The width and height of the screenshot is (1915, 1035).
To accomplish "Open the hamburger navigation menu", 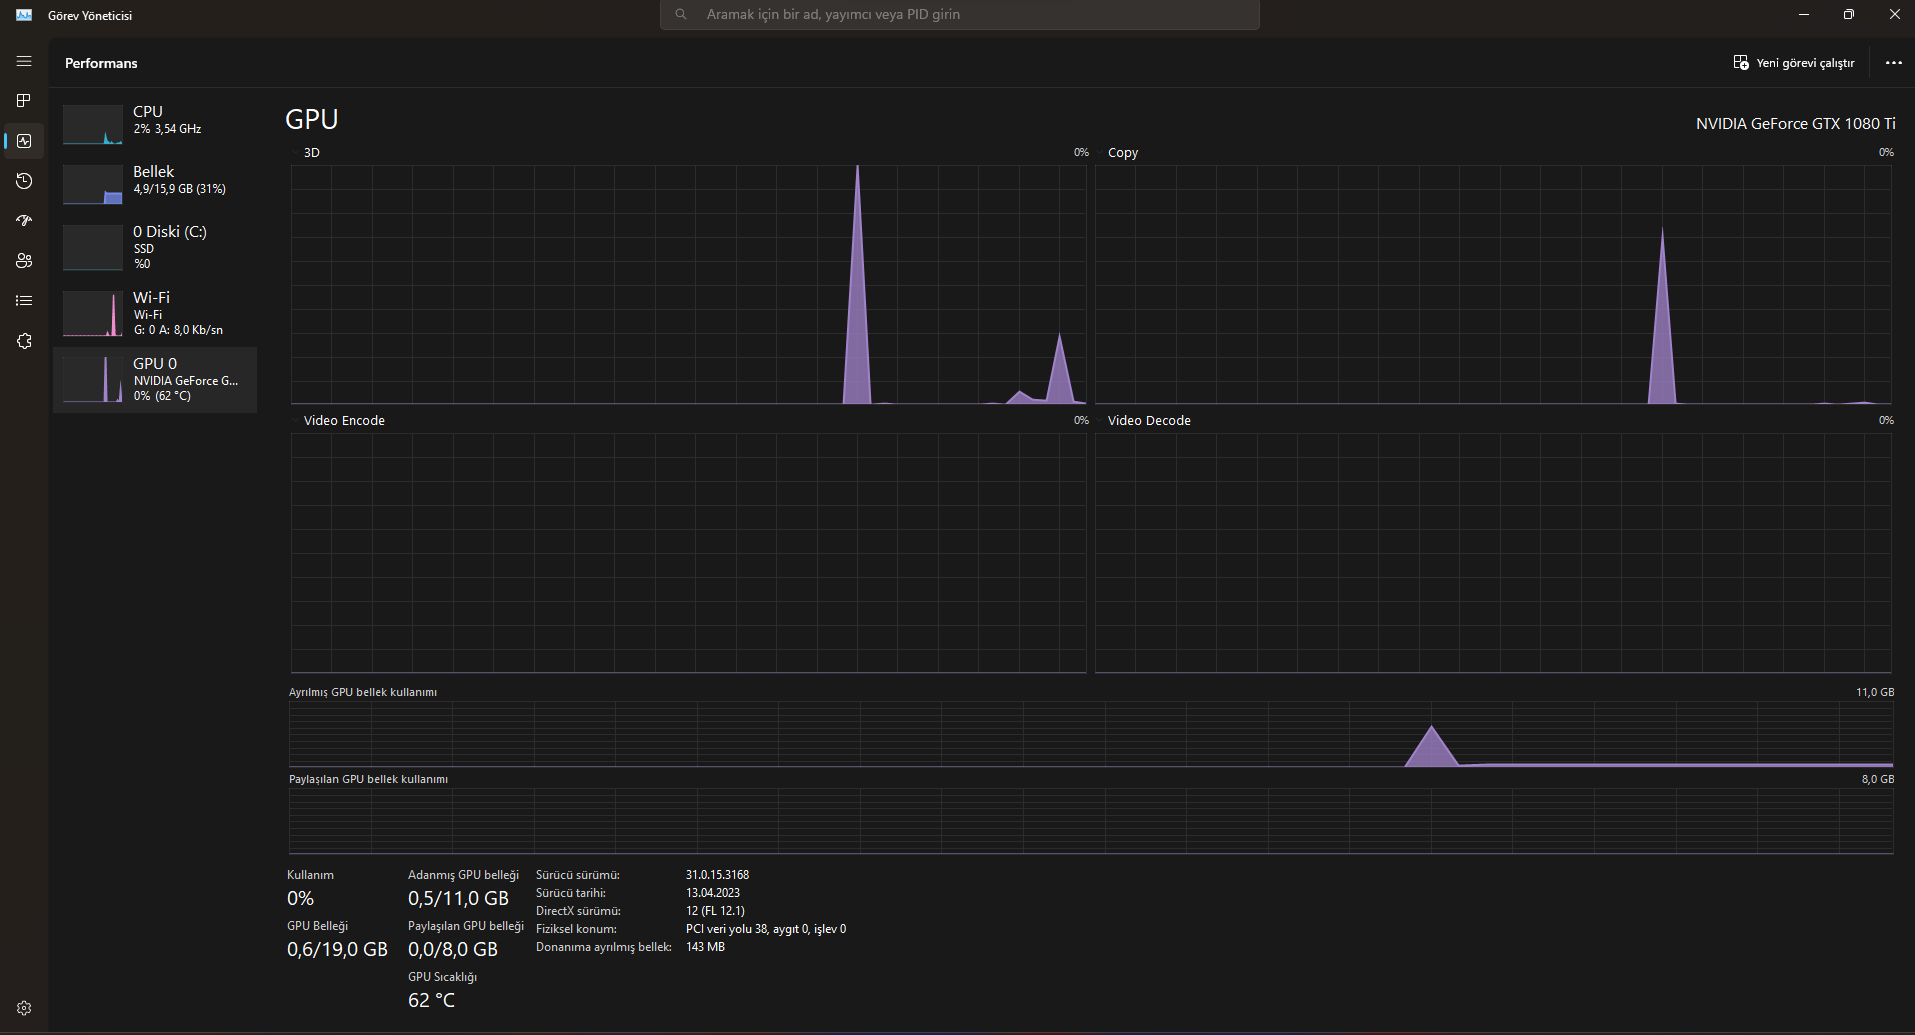I will (24, 61).
